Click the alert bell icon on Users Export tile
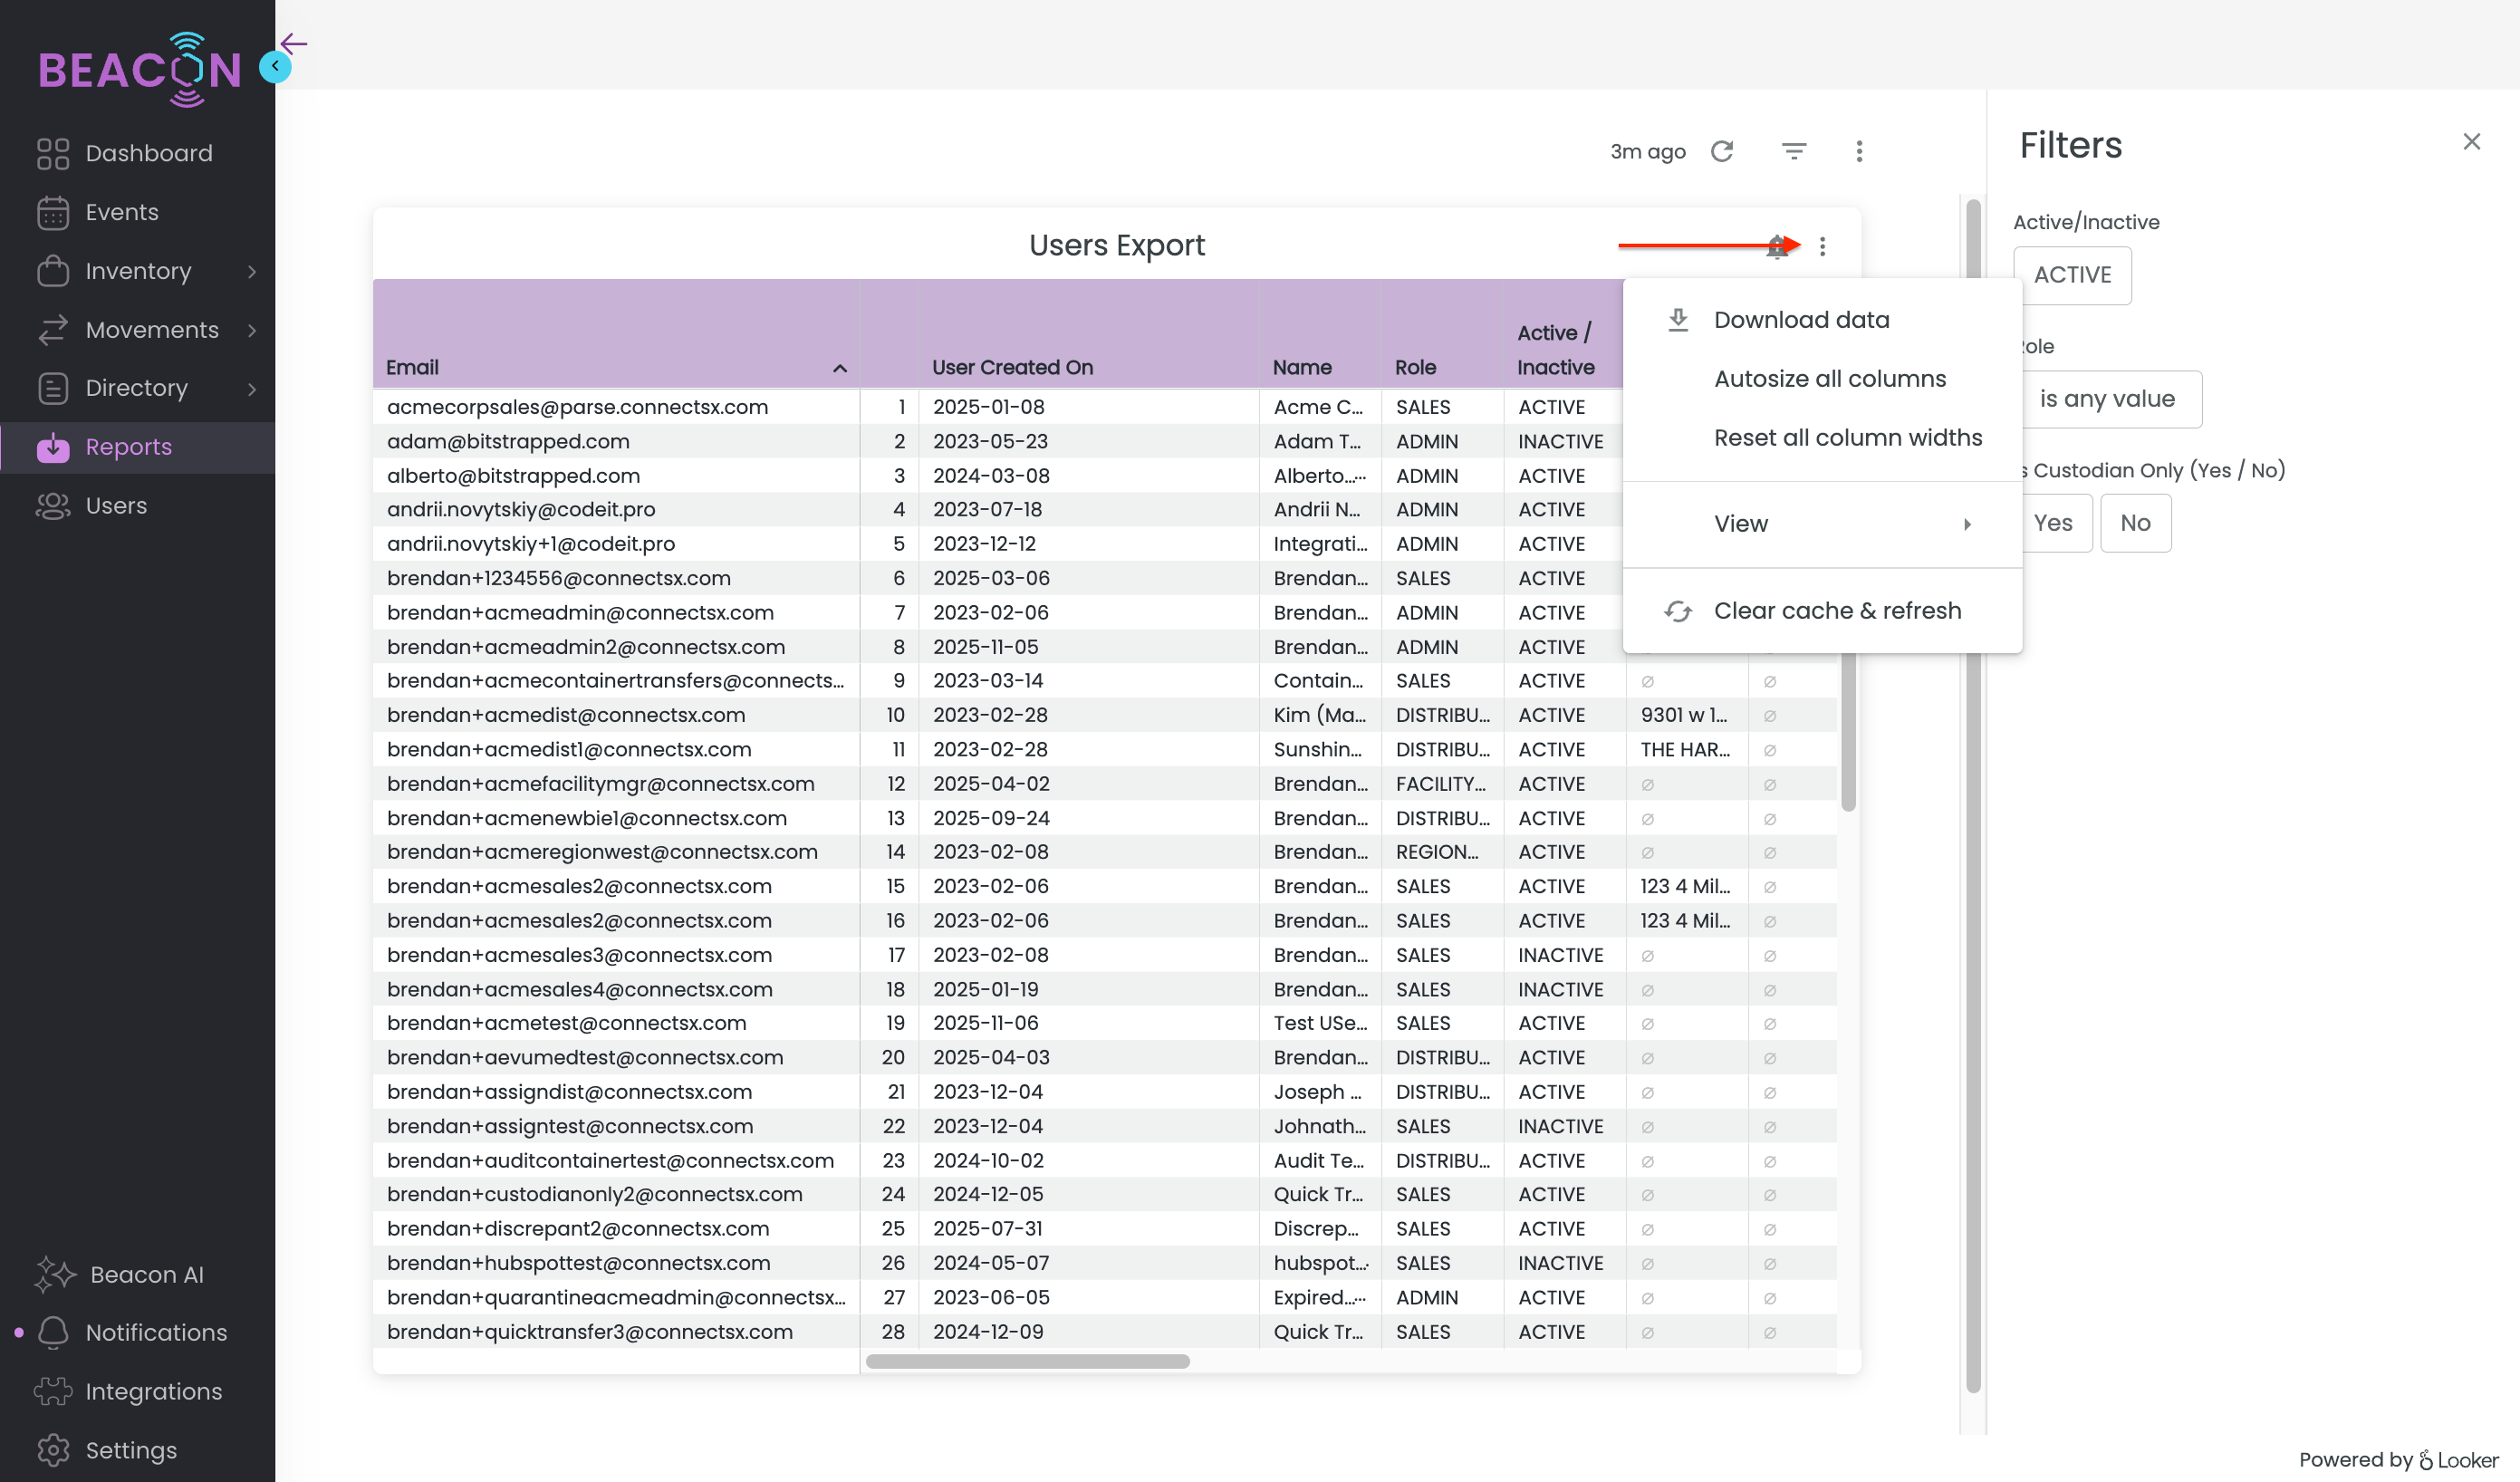Viewport: 2520px width, 1482px height. [1779, 247]
